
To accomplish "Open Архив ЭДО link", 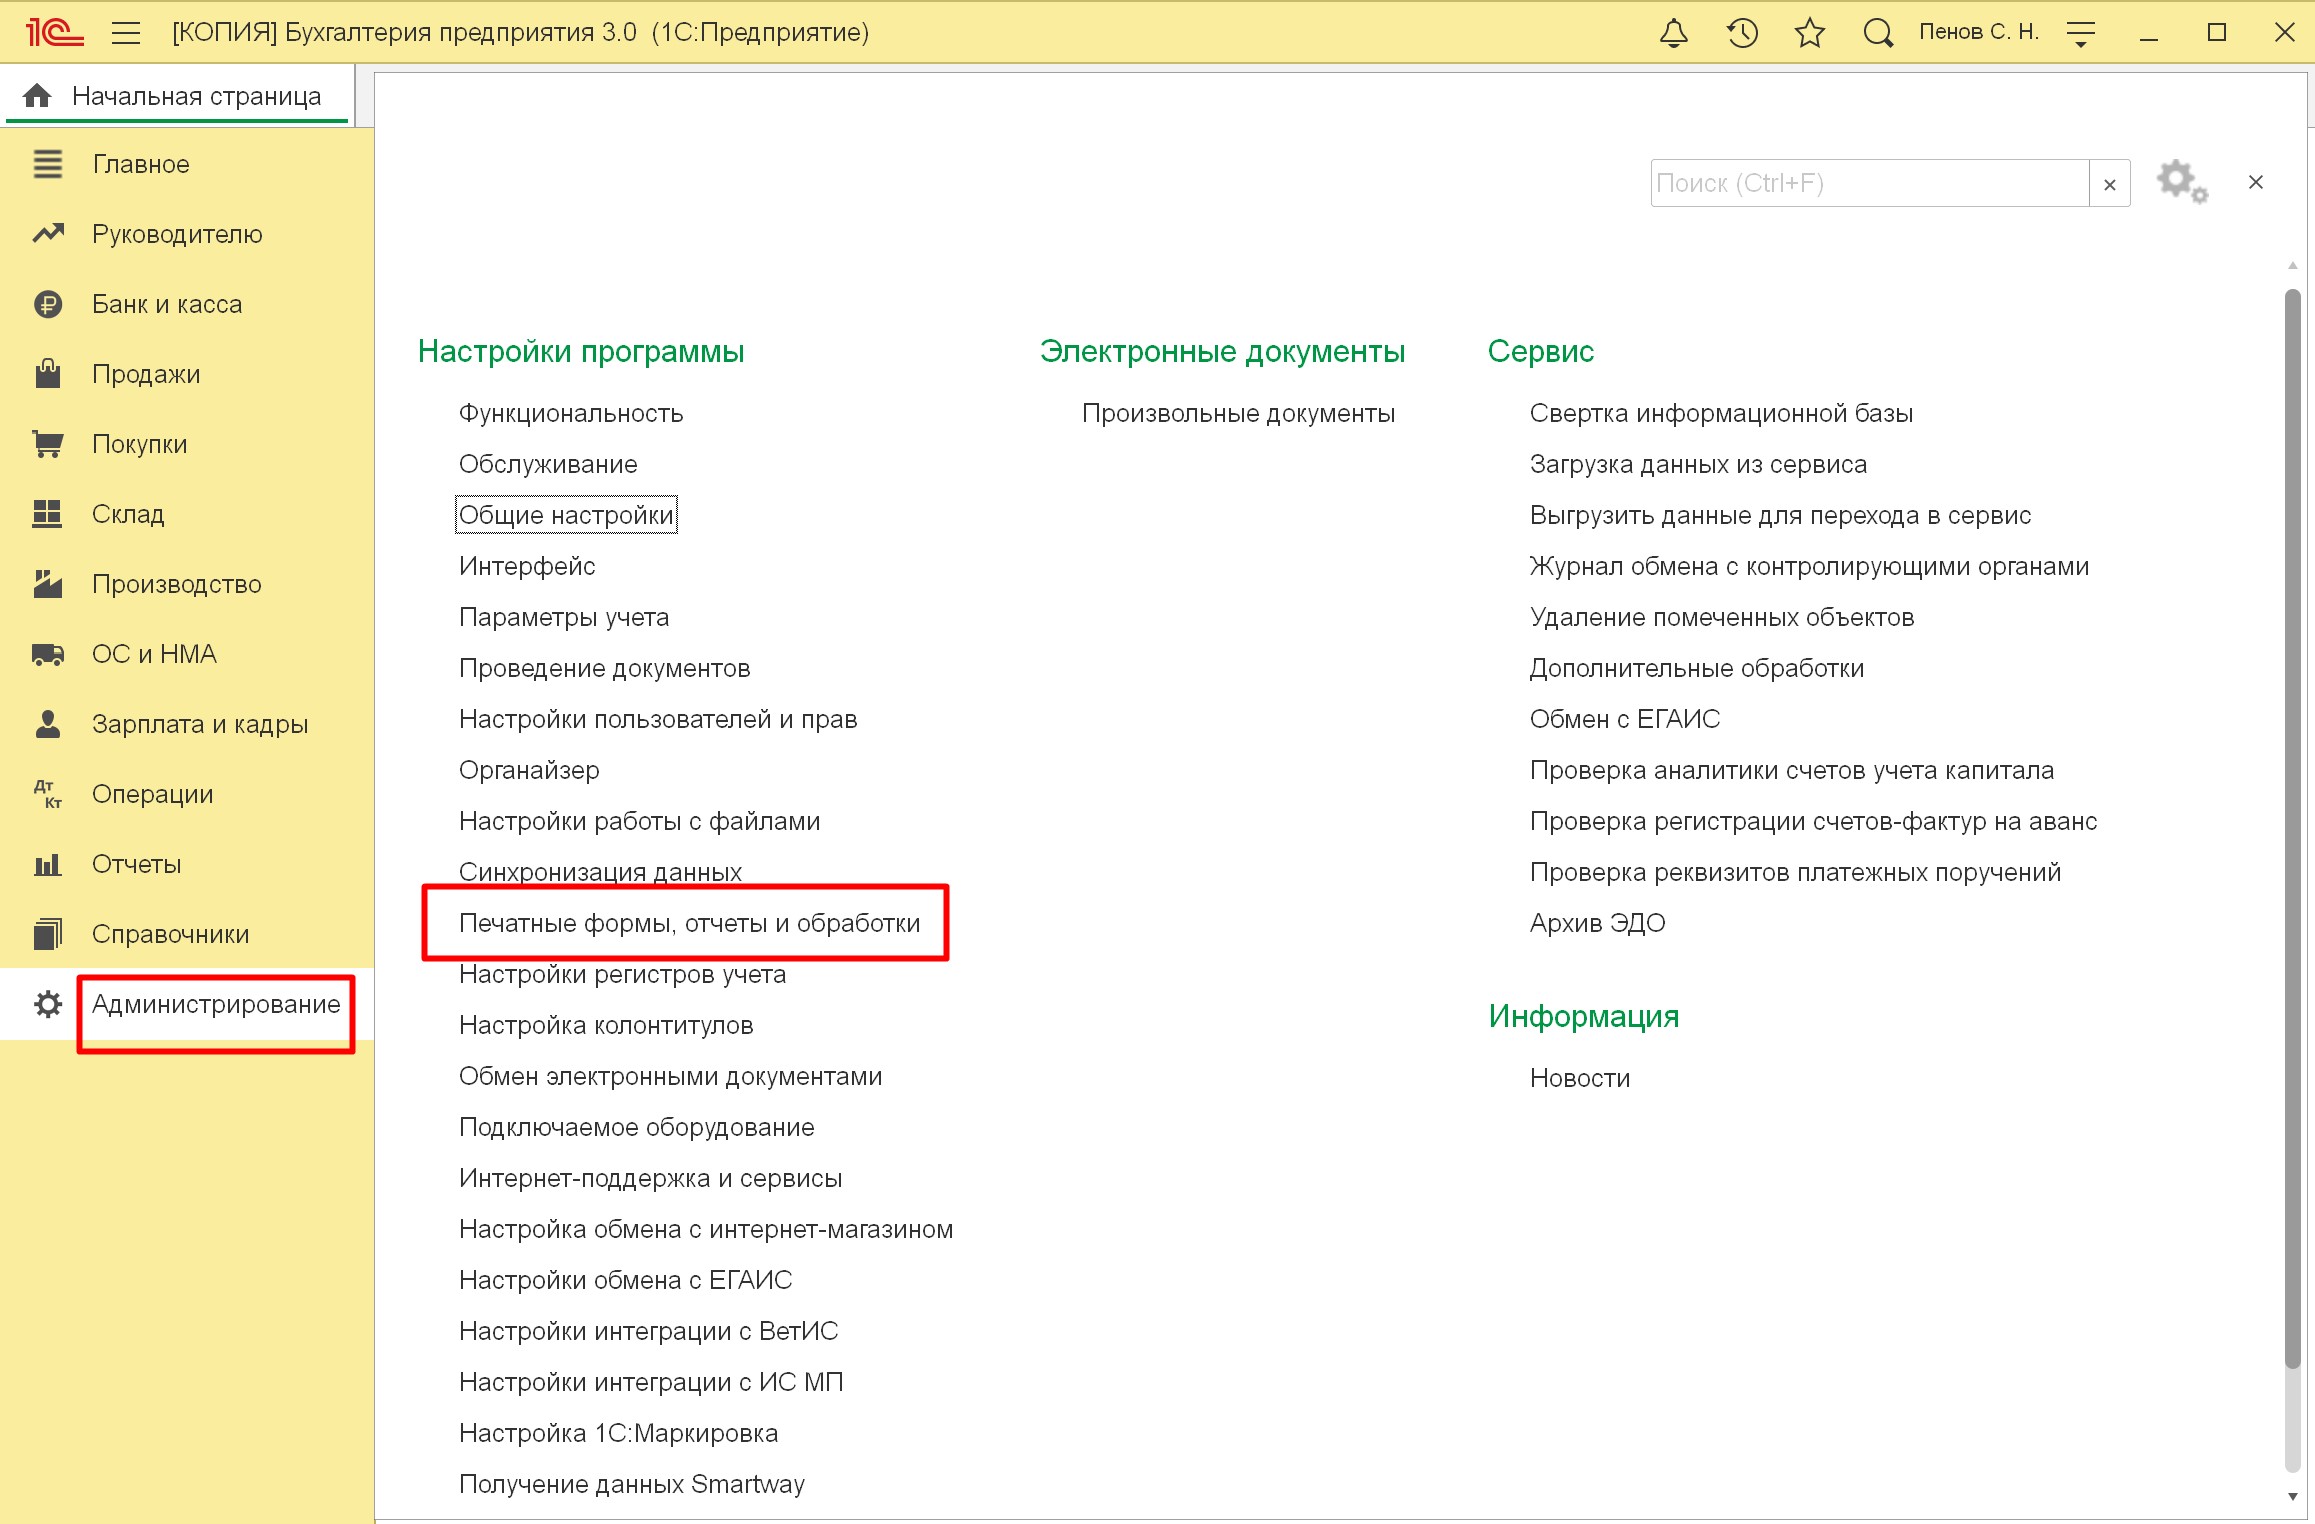I will pyautogui.click(x=1598, y=923).
